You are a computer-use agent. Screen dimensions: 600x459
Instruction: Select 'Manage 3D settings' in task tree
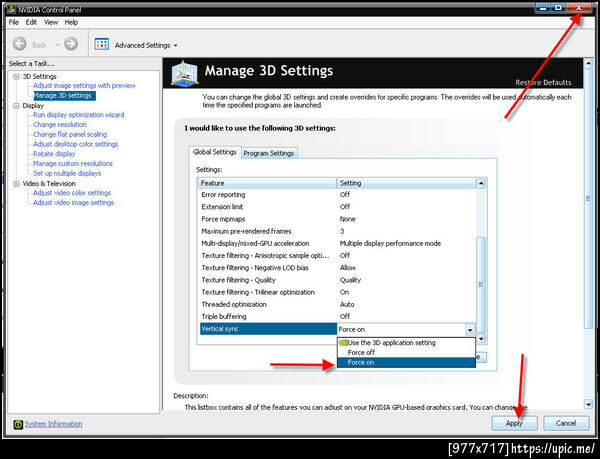[x=64, y=96]
